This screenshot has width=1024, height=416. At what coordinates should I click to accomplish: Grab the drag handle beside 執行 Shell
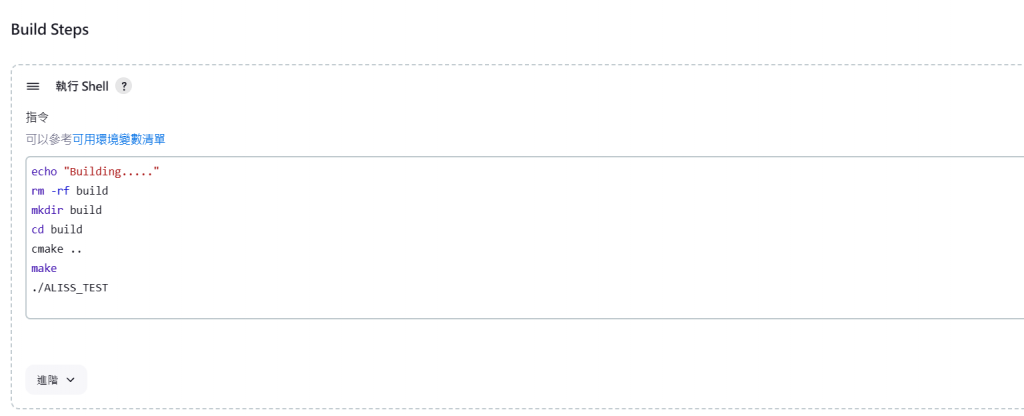(x=33, y=86)
